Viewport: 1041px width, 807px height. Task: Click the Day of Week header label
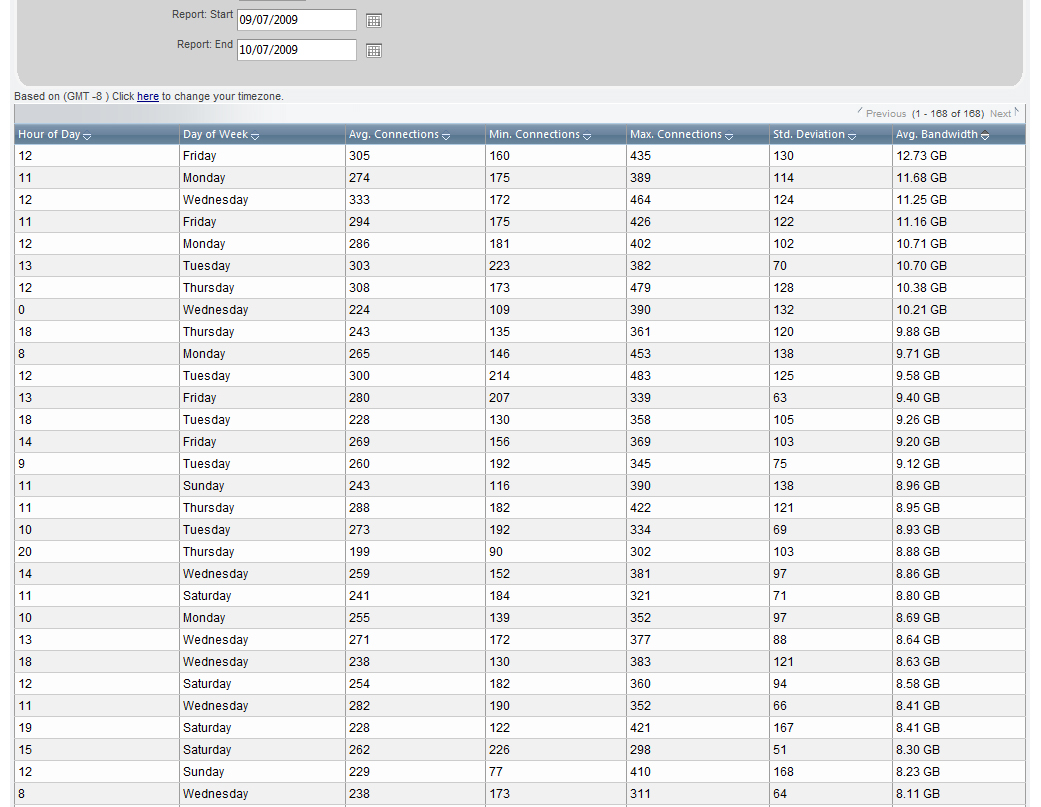[215, 135]
